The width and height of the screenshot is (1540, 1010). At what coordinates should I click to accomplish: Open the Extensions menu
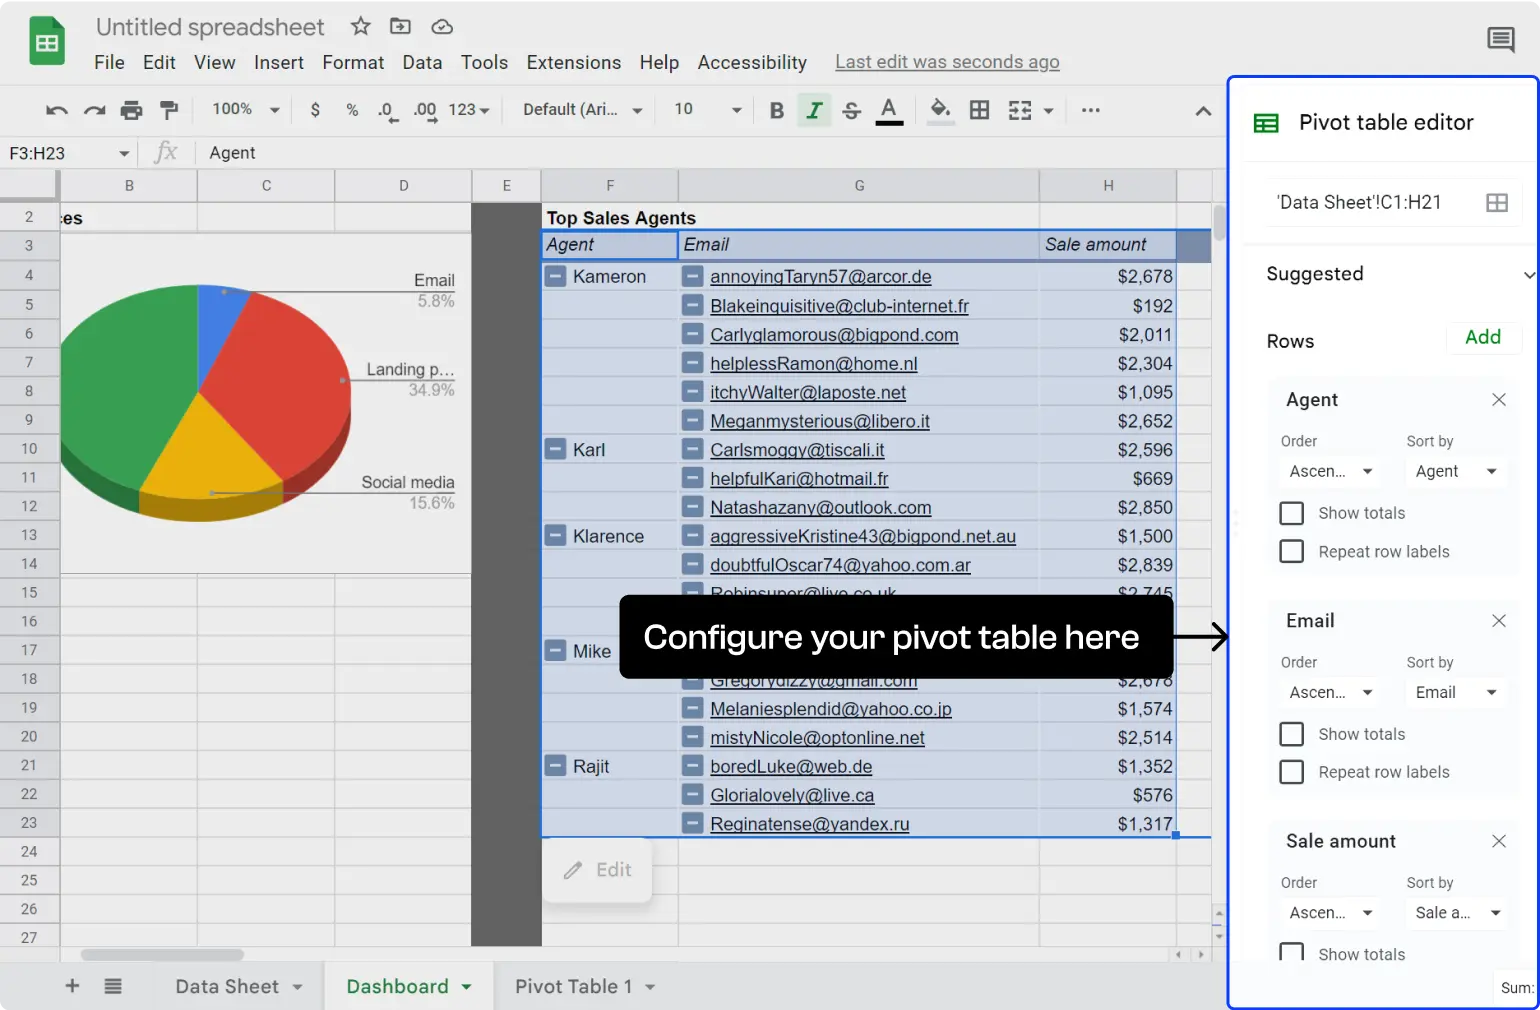(x=574, y=62)
